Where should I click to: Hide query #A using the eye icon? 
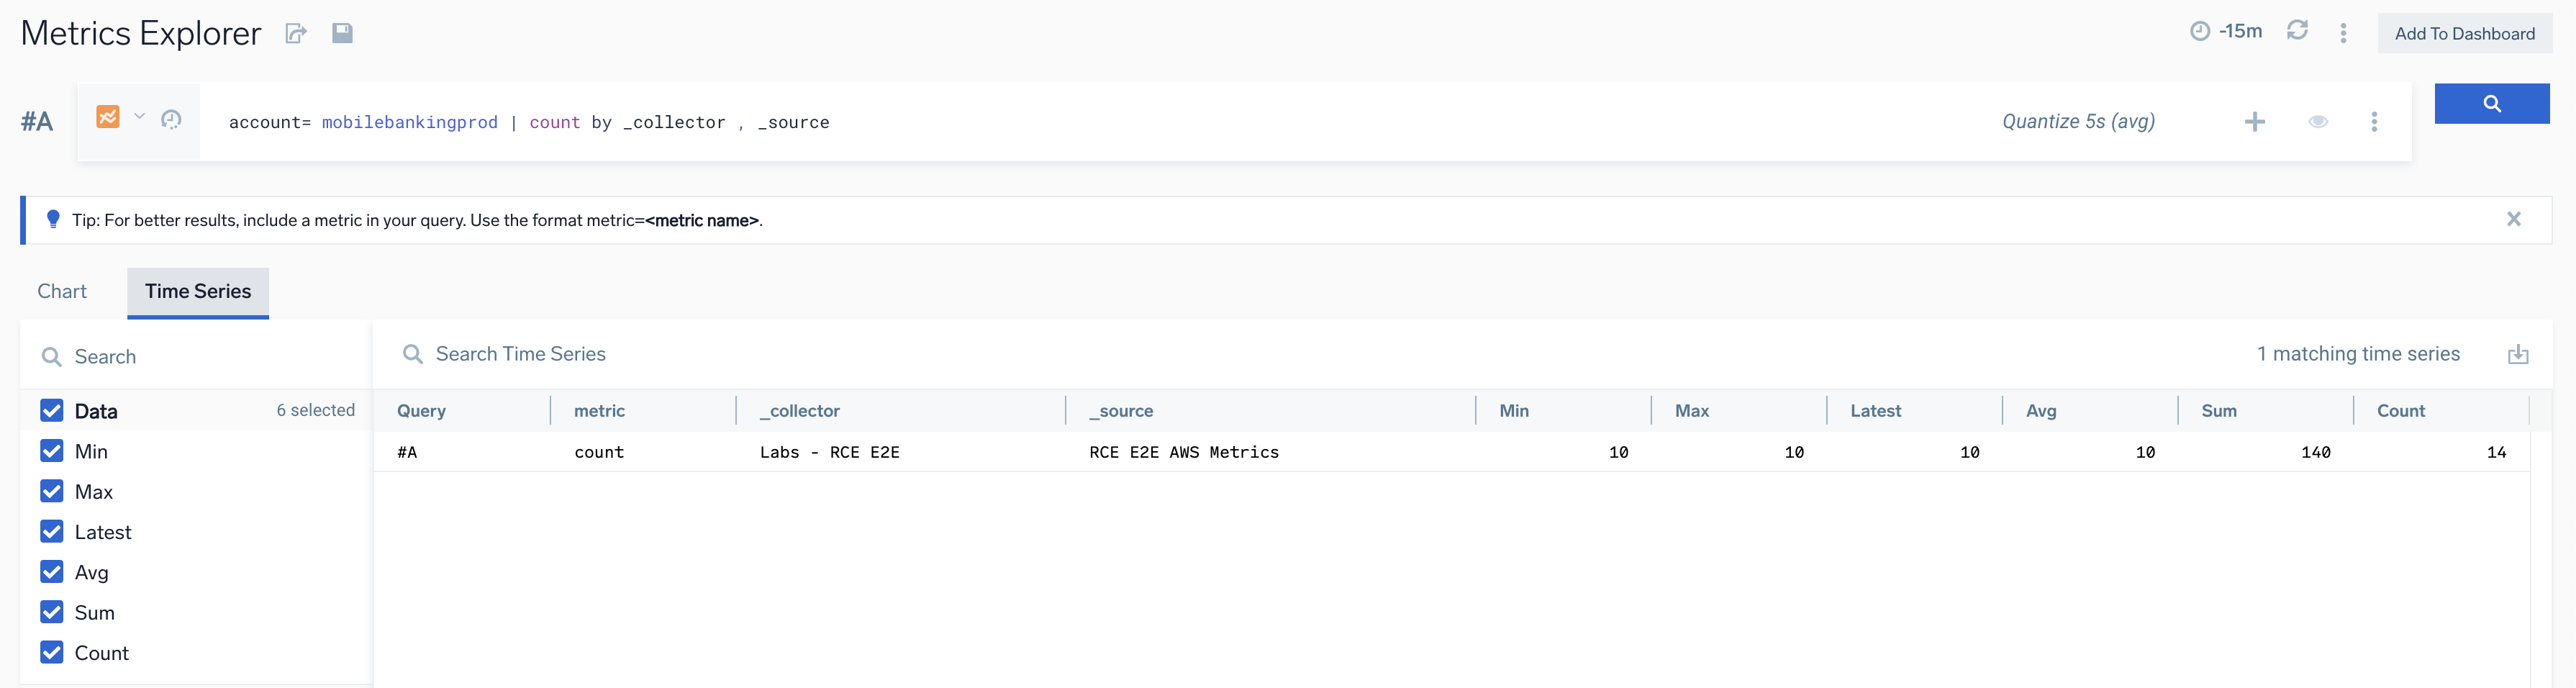[2317, 122]
